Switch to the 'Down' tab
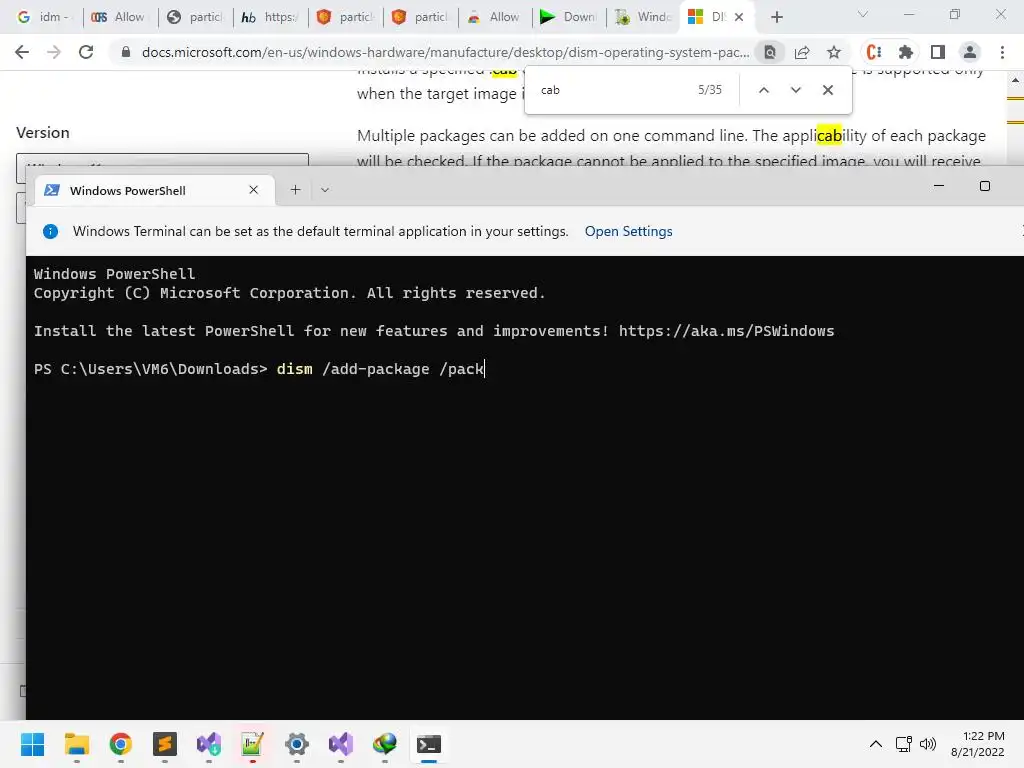This screenshot has width=1024, height=768. [x=568, y=17]
